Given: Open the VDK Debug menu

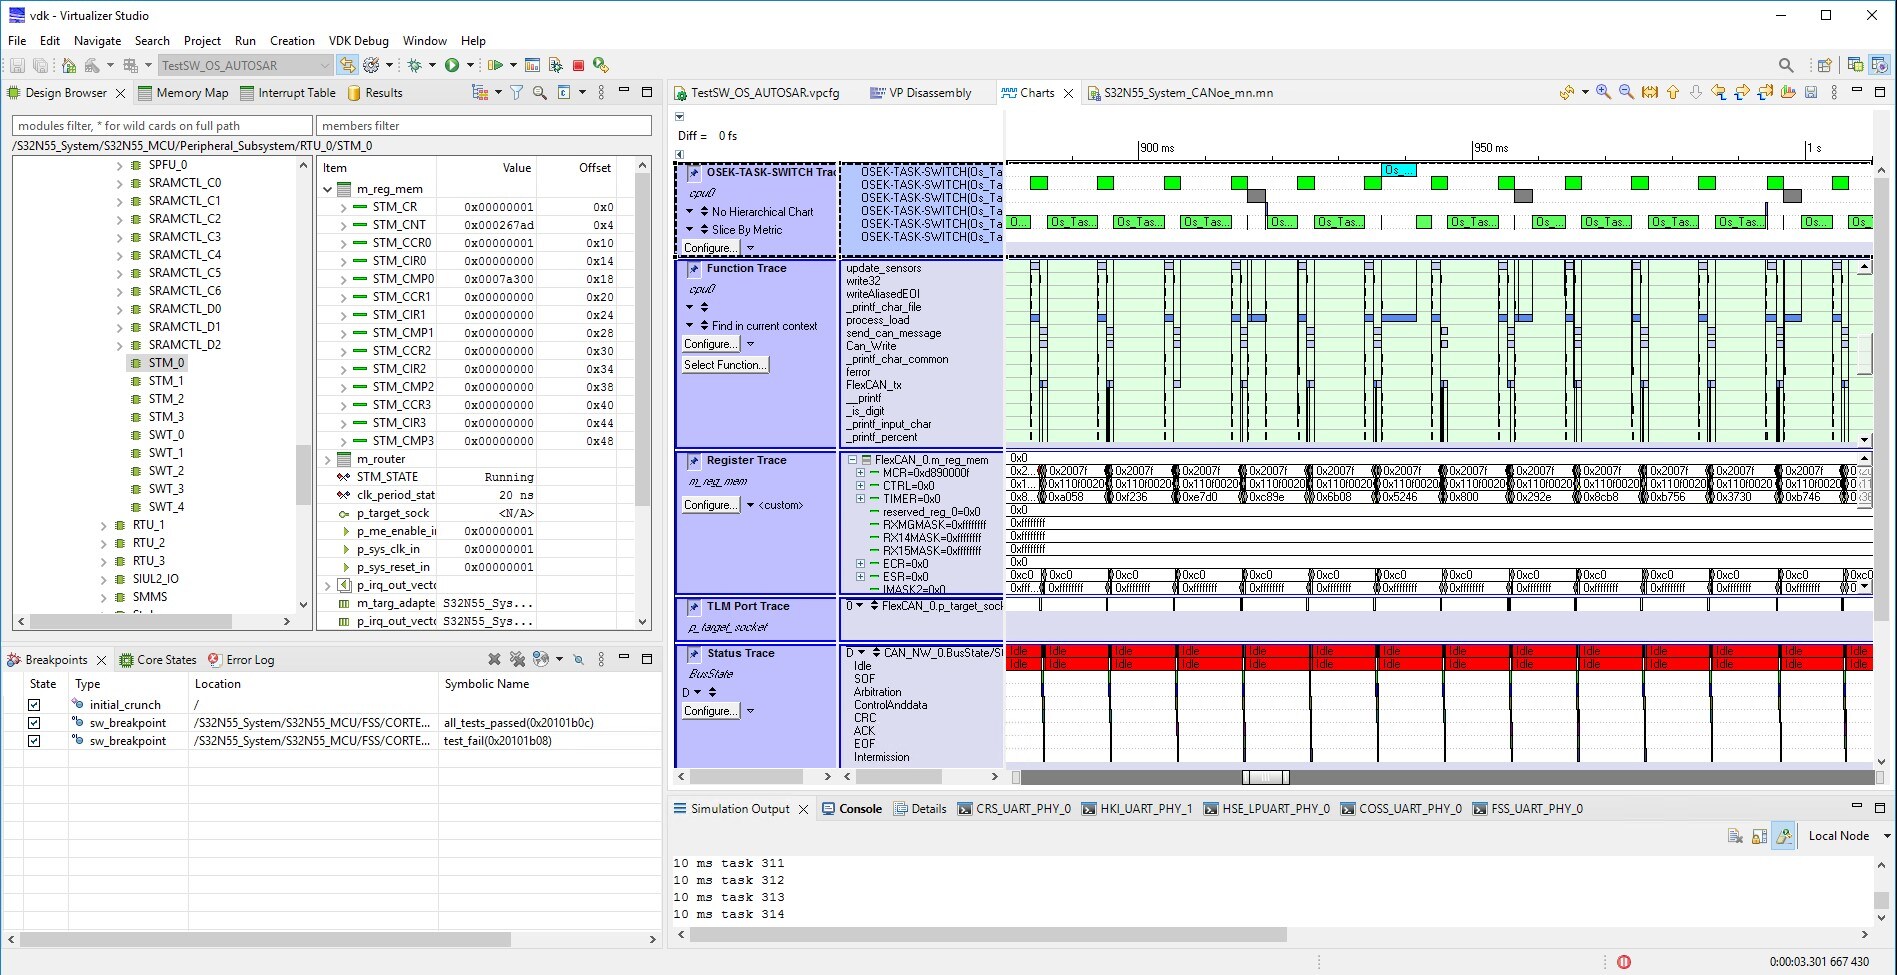Looking at the screenshot, I should coord(358,41).
